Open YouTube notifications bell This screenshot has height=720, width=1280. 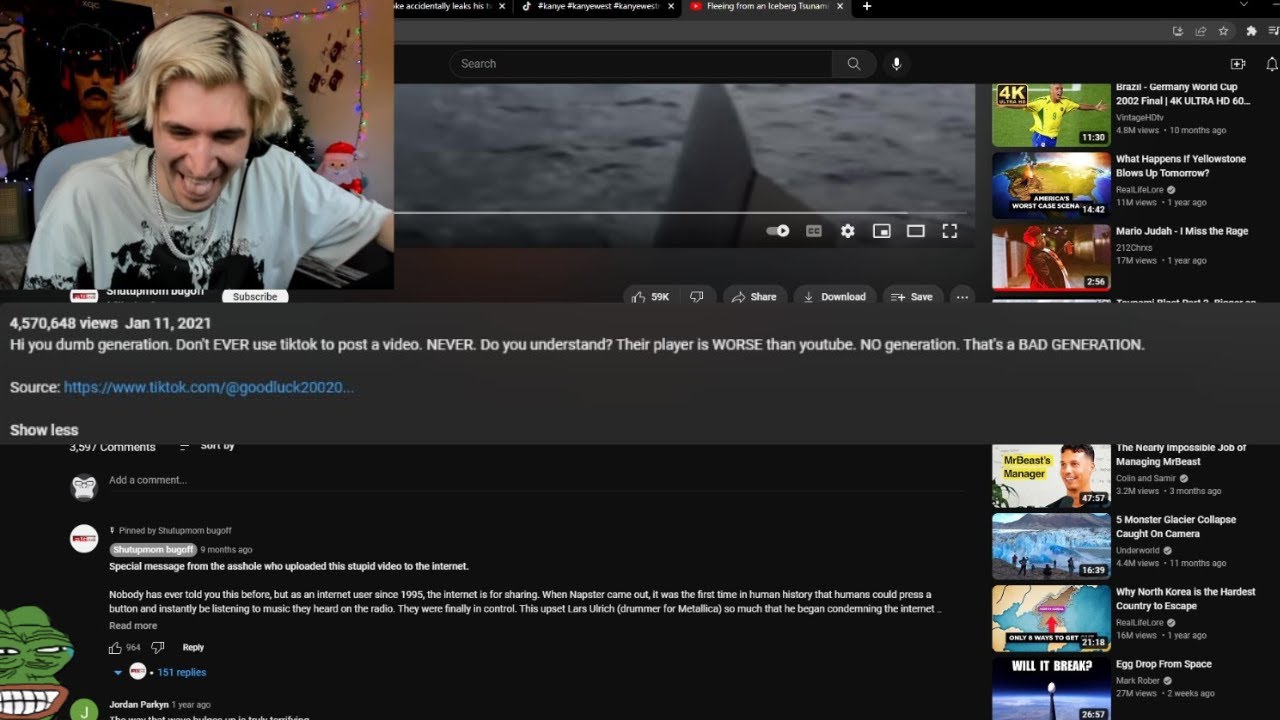(1272, 64)
